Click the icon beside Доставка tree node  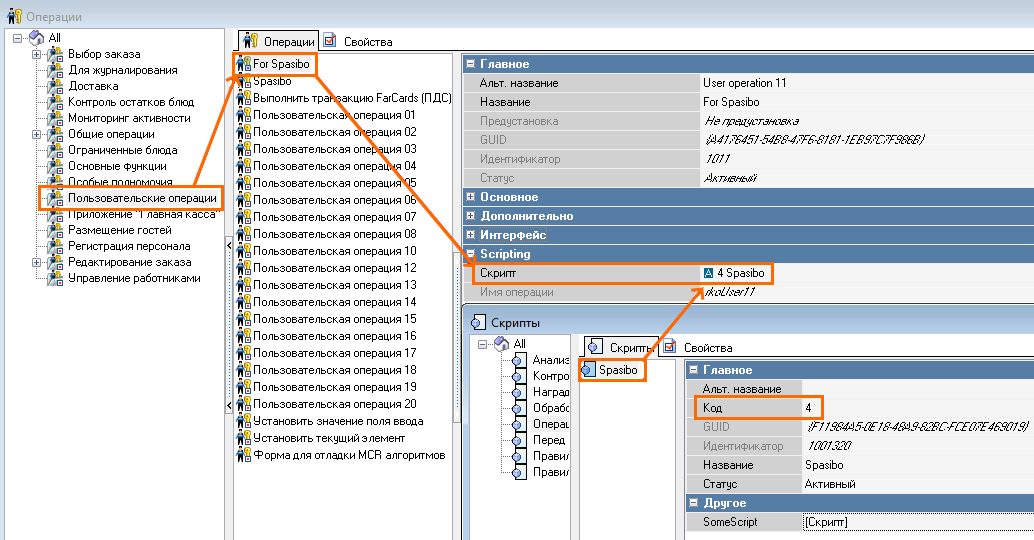pos(56,86)
